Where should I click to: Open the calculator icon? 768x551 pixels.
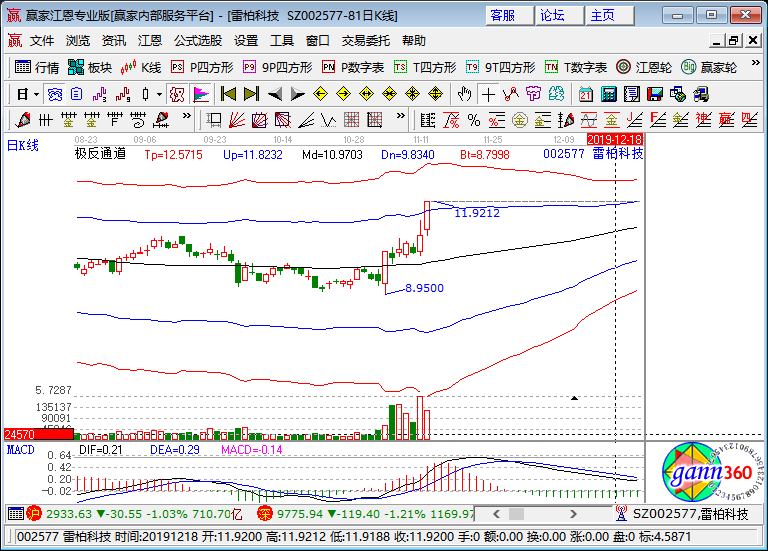(609, 94)
